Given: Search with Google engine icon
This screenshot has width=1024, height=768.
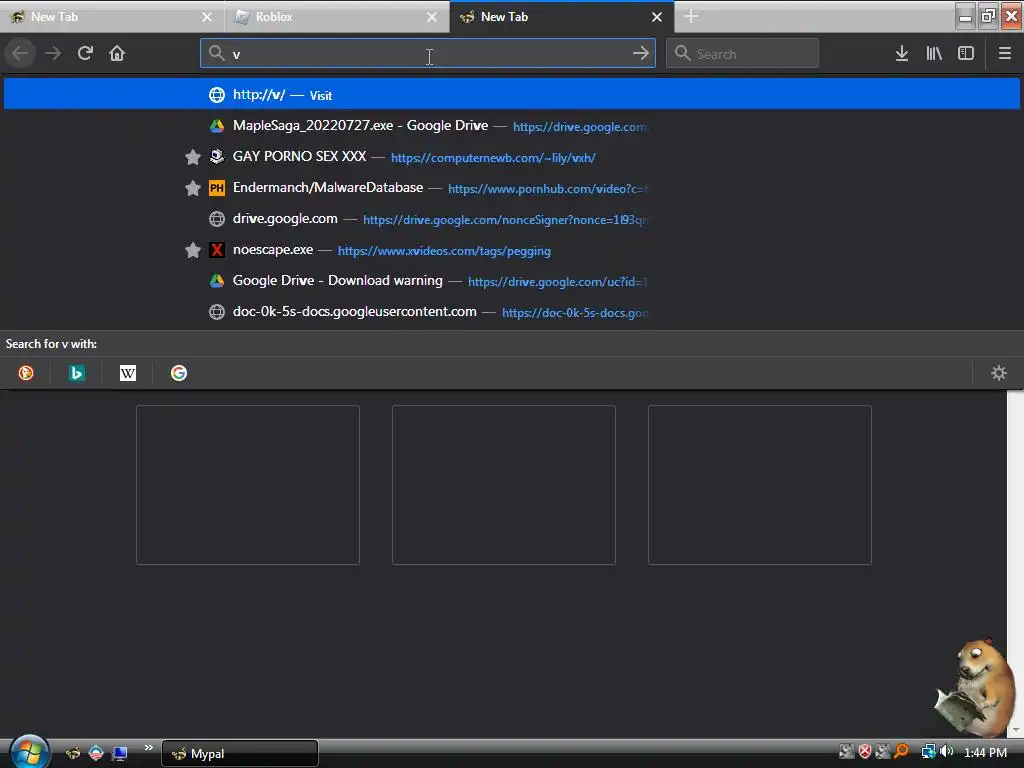Looking at the screenshot, I should [179, 373].
